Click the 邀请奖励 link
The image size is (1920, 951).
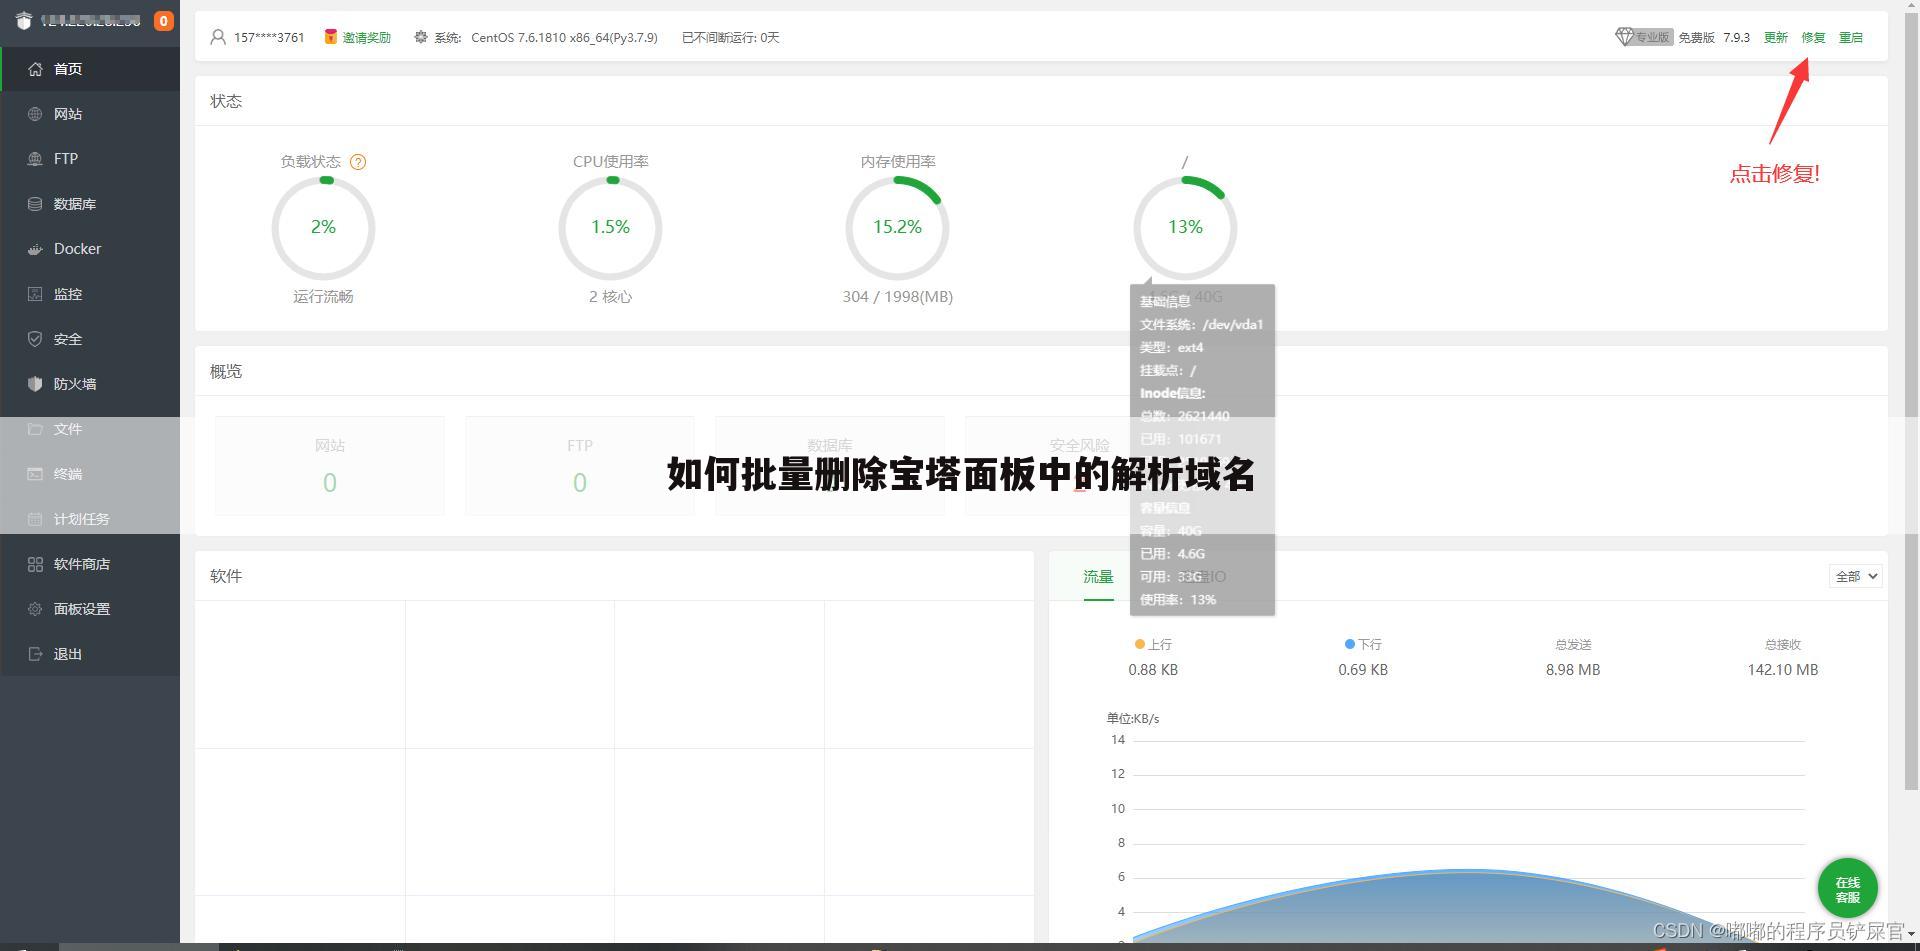(366, 37)
